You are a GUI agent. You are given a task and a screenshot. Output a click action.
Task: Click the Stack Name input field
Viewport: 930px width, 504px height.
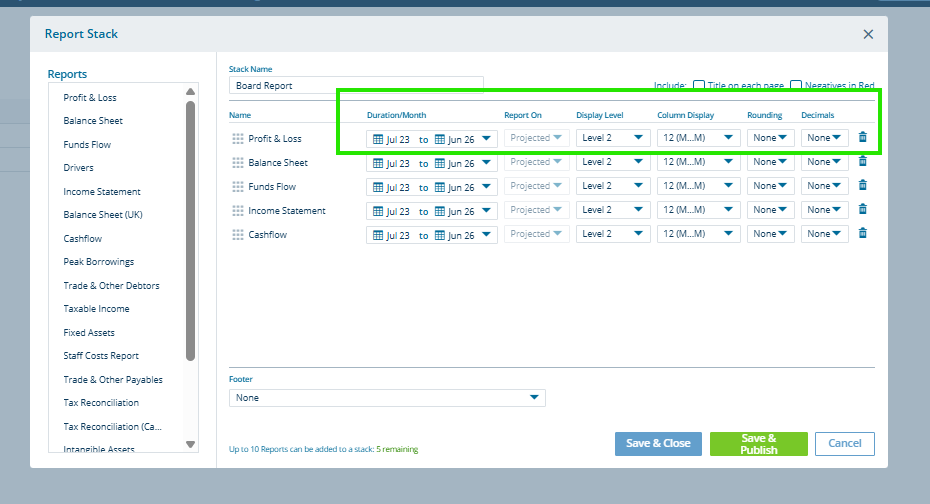(356, 86)
